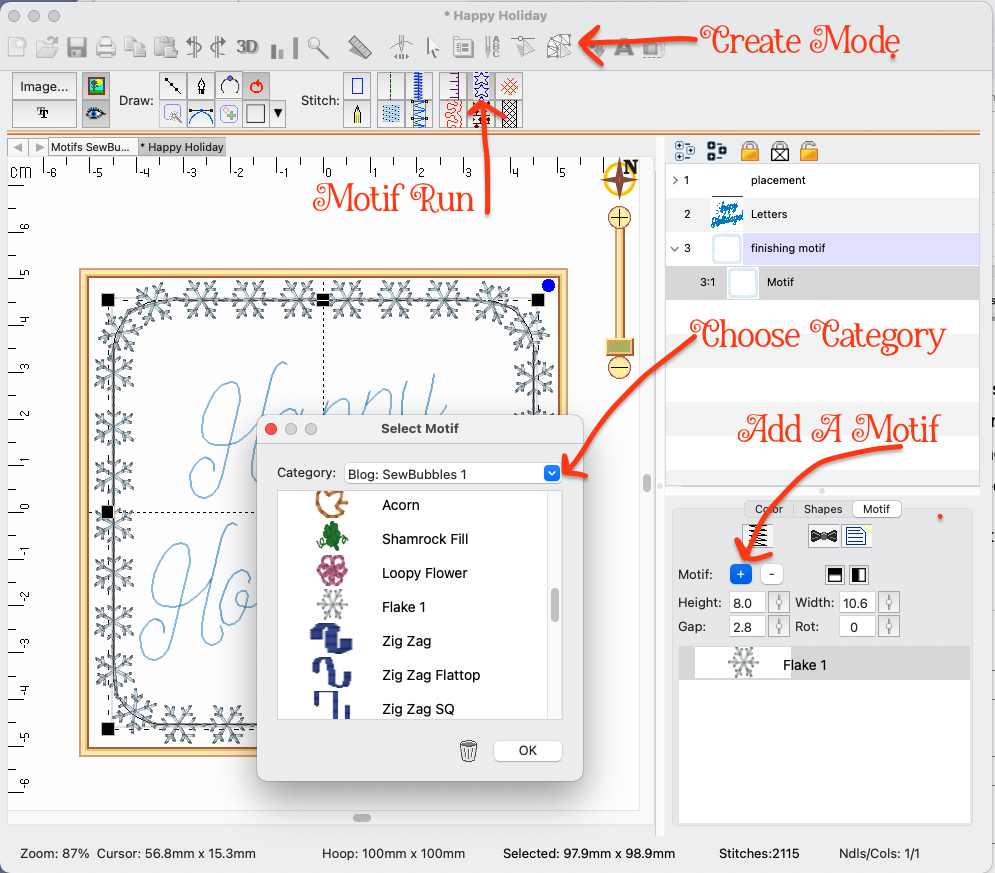Viewport: 995px width, 873px height.
Task: Click the zoom slider handle
Action: click(620, 346)
